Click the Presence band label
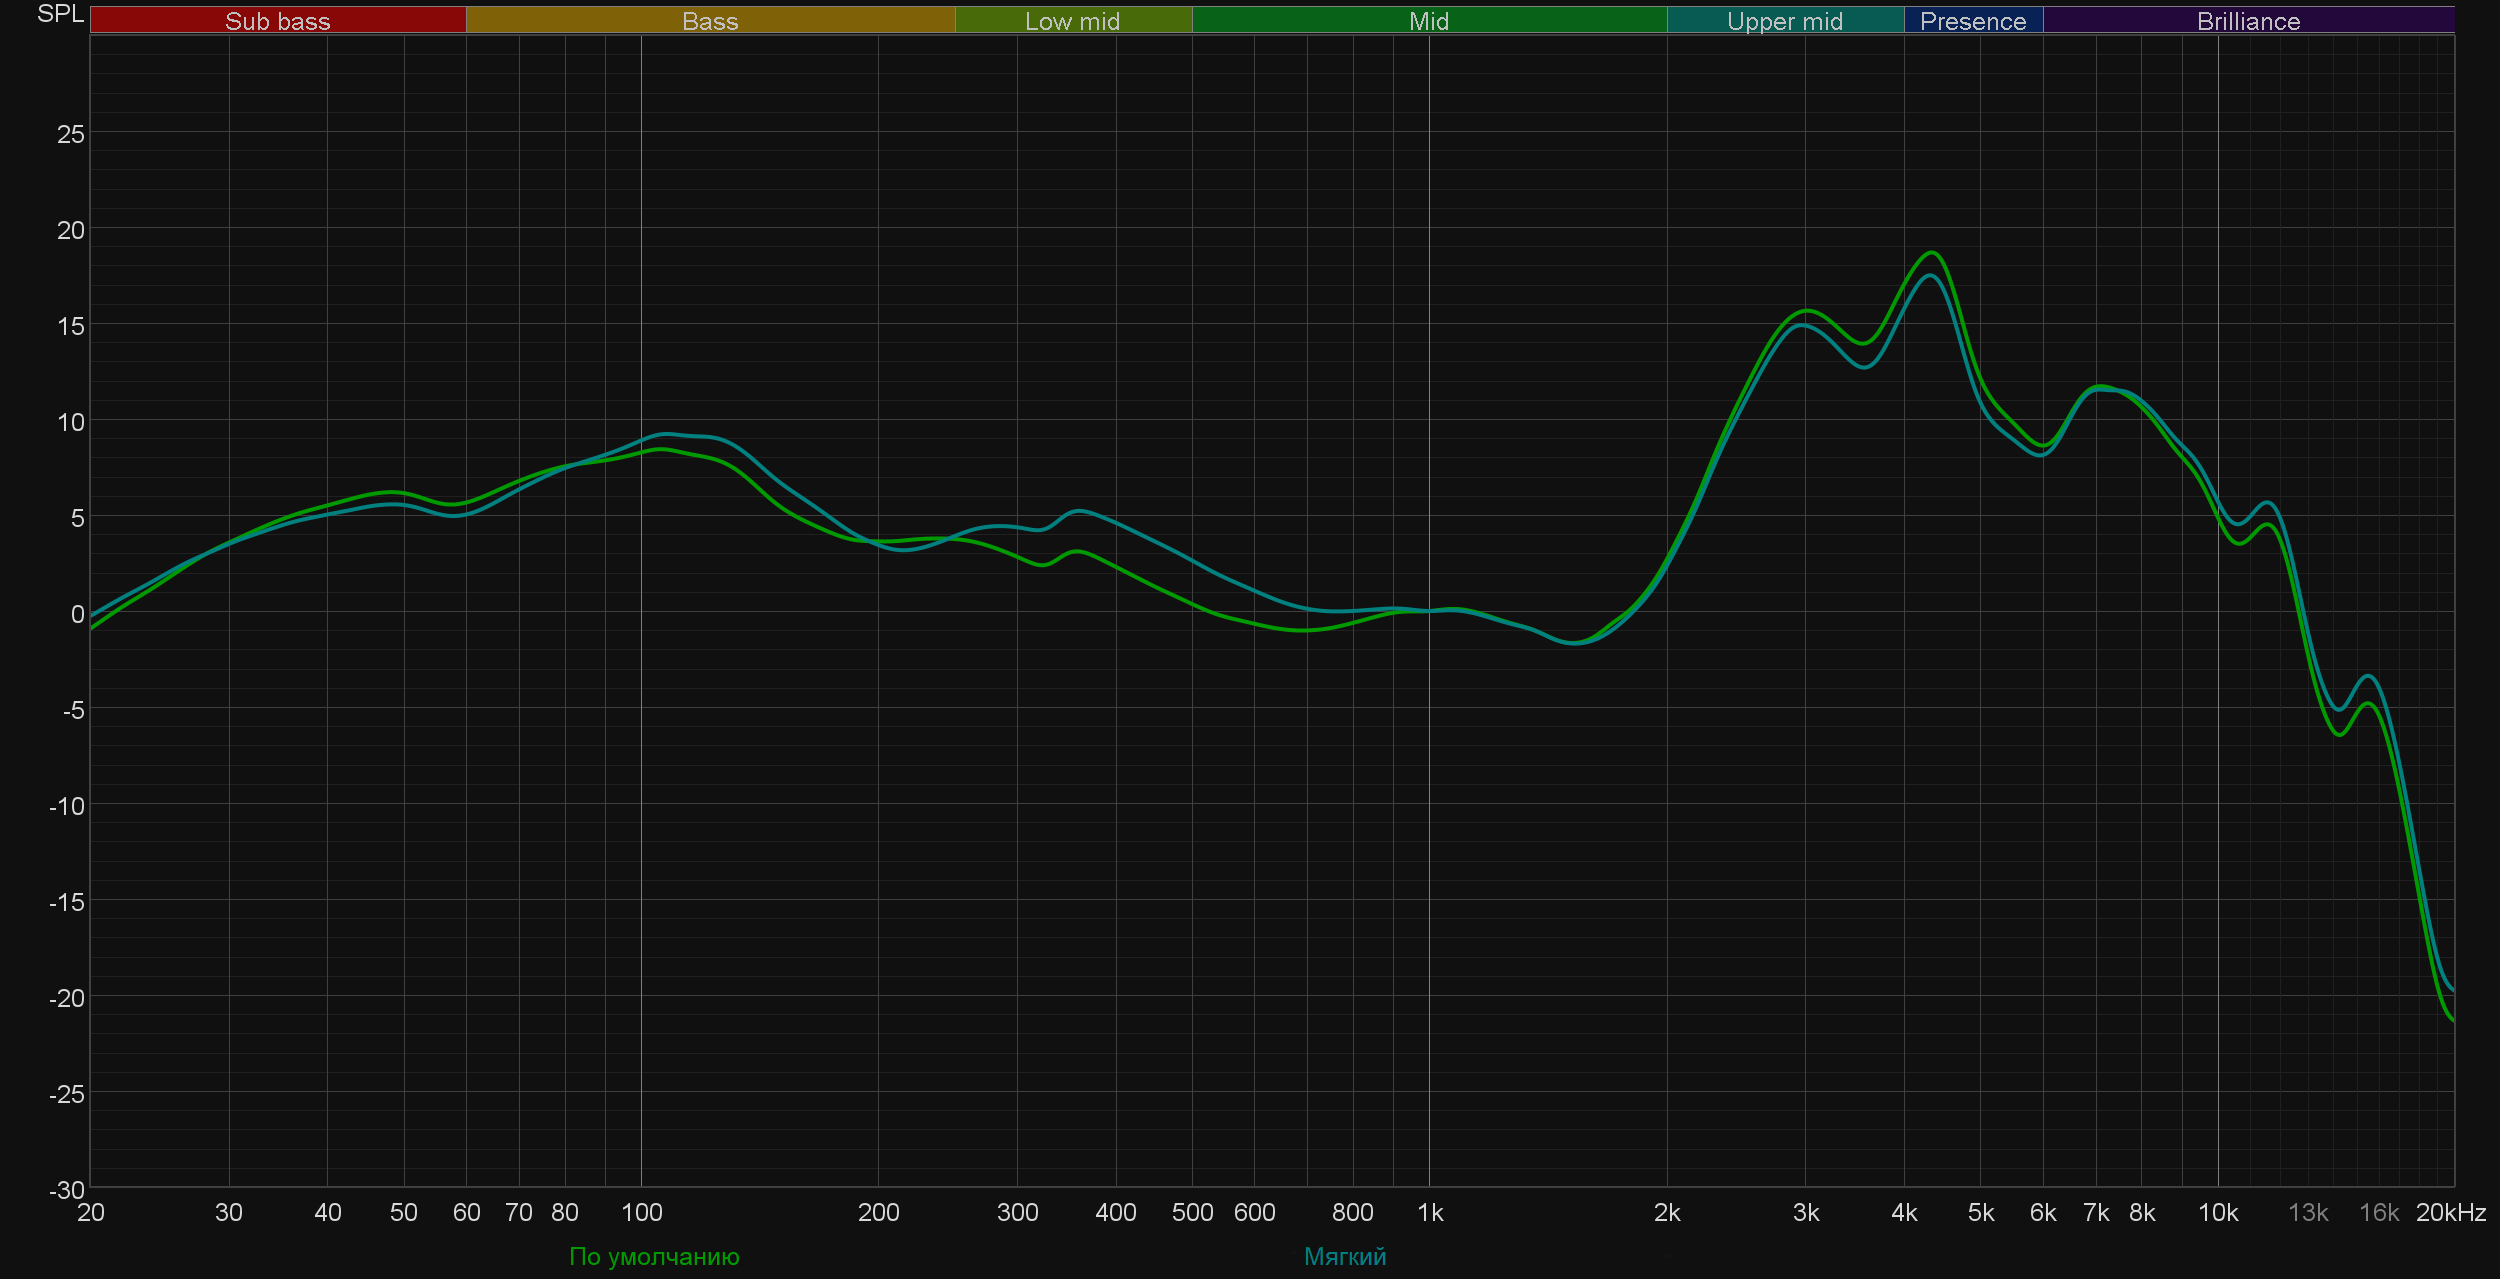 click(1972, 21)
